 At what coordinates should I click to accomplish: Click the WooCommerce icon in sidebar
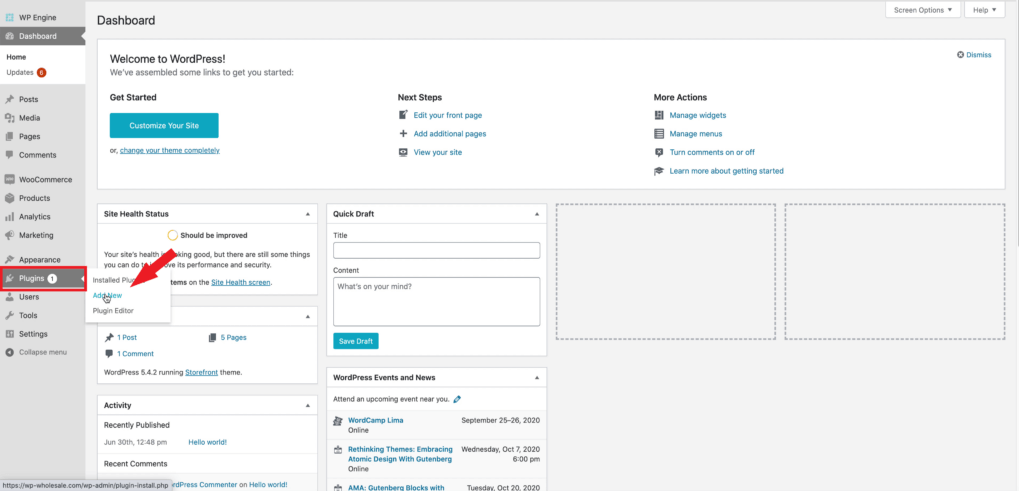click(x=9, y=179)
